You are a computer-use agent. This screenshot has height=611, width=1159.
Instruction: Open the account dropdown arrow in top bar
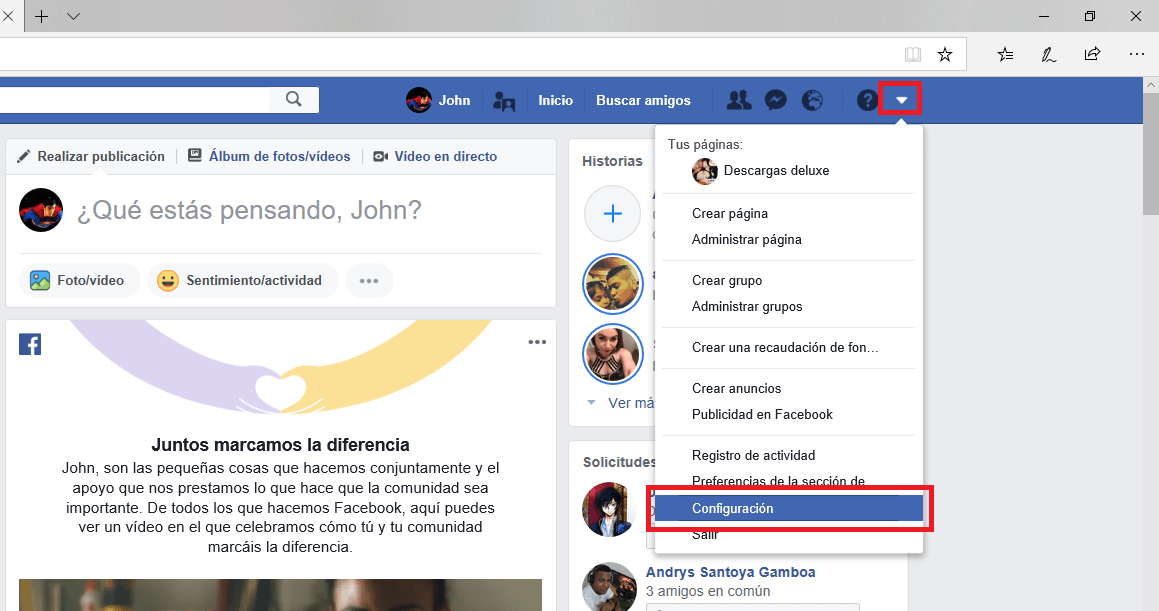(901, 100)
